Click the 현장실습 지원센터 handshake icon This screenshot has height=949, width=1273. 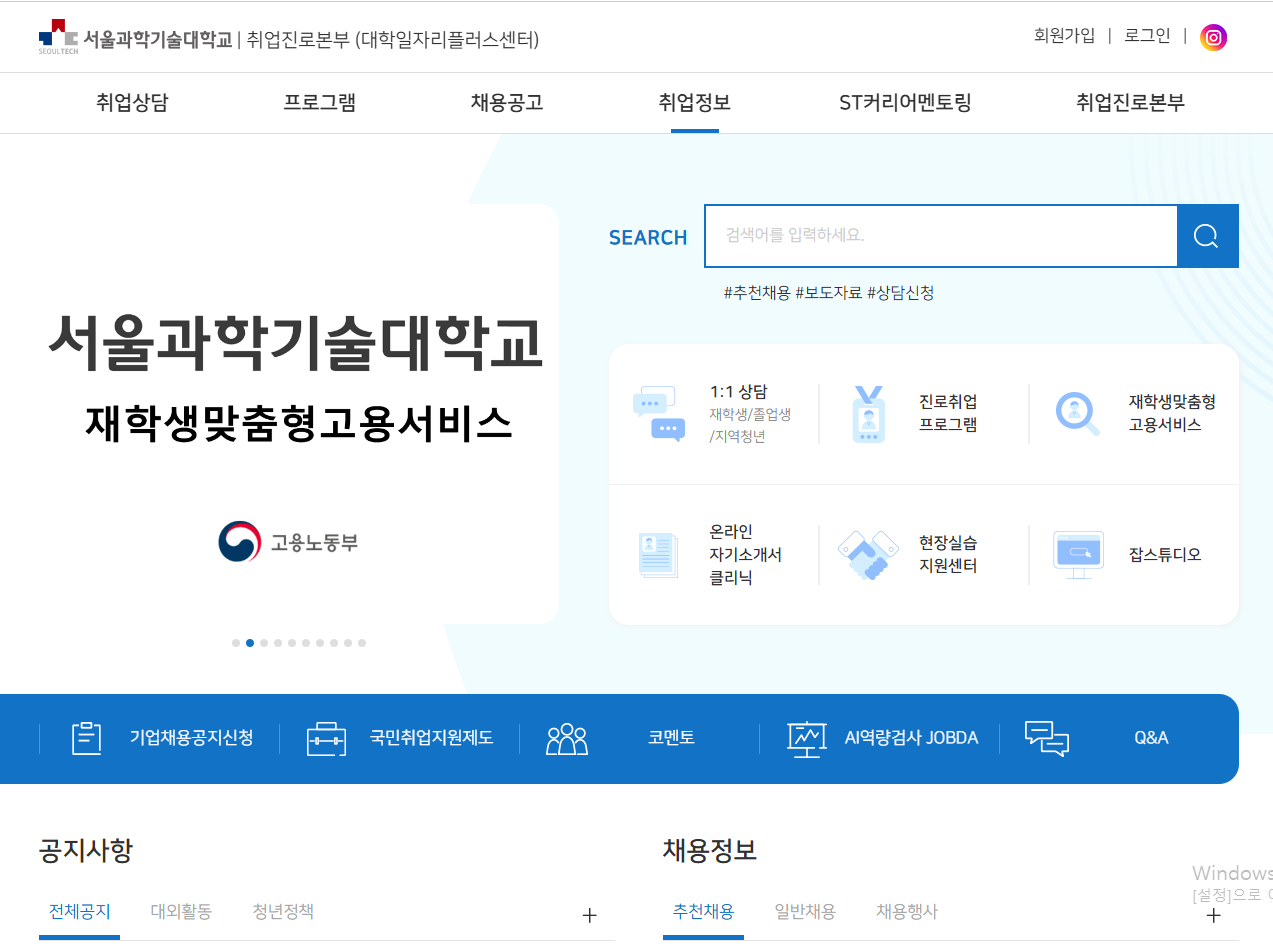click(x=867, y=555)
